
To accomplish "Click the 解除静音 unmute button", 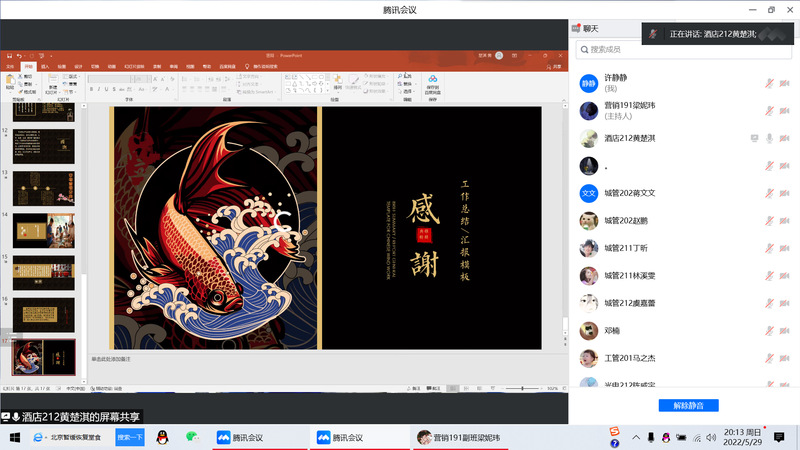I will click(688, 405).
